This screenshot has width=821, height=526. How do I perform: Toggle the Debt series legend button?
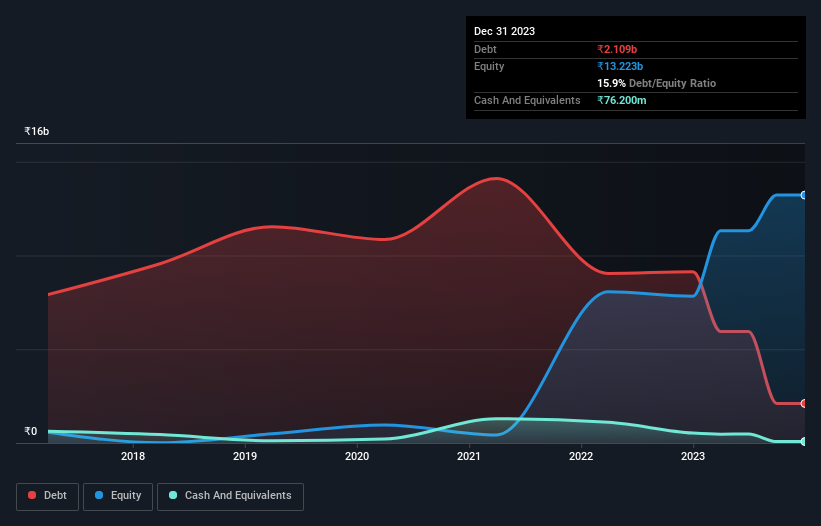(x=48, y=496)
